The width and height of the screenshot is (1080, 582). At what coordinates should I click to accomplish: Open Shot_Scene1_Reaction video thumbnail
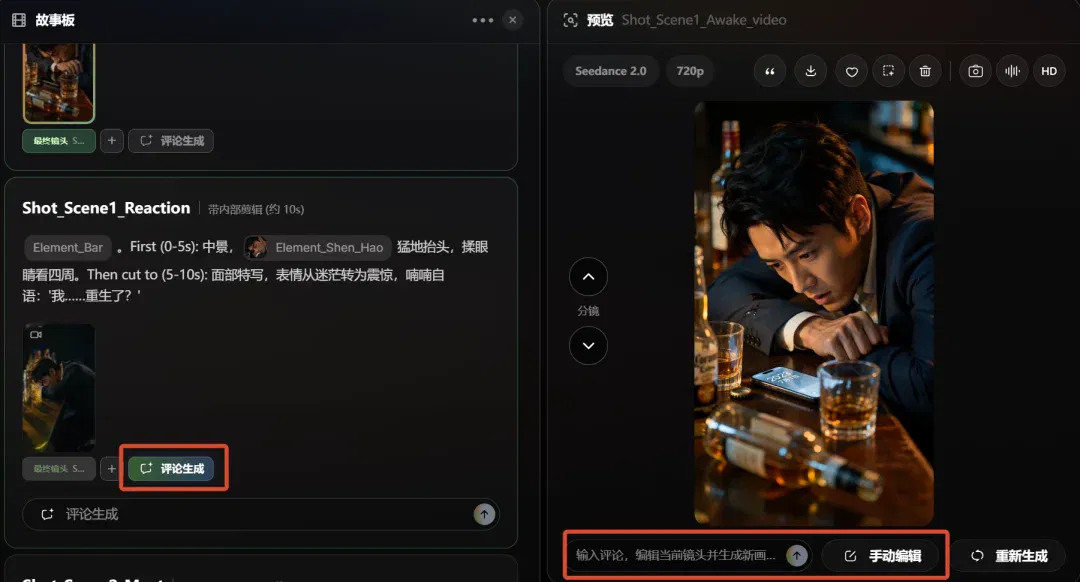coord(59,388)
